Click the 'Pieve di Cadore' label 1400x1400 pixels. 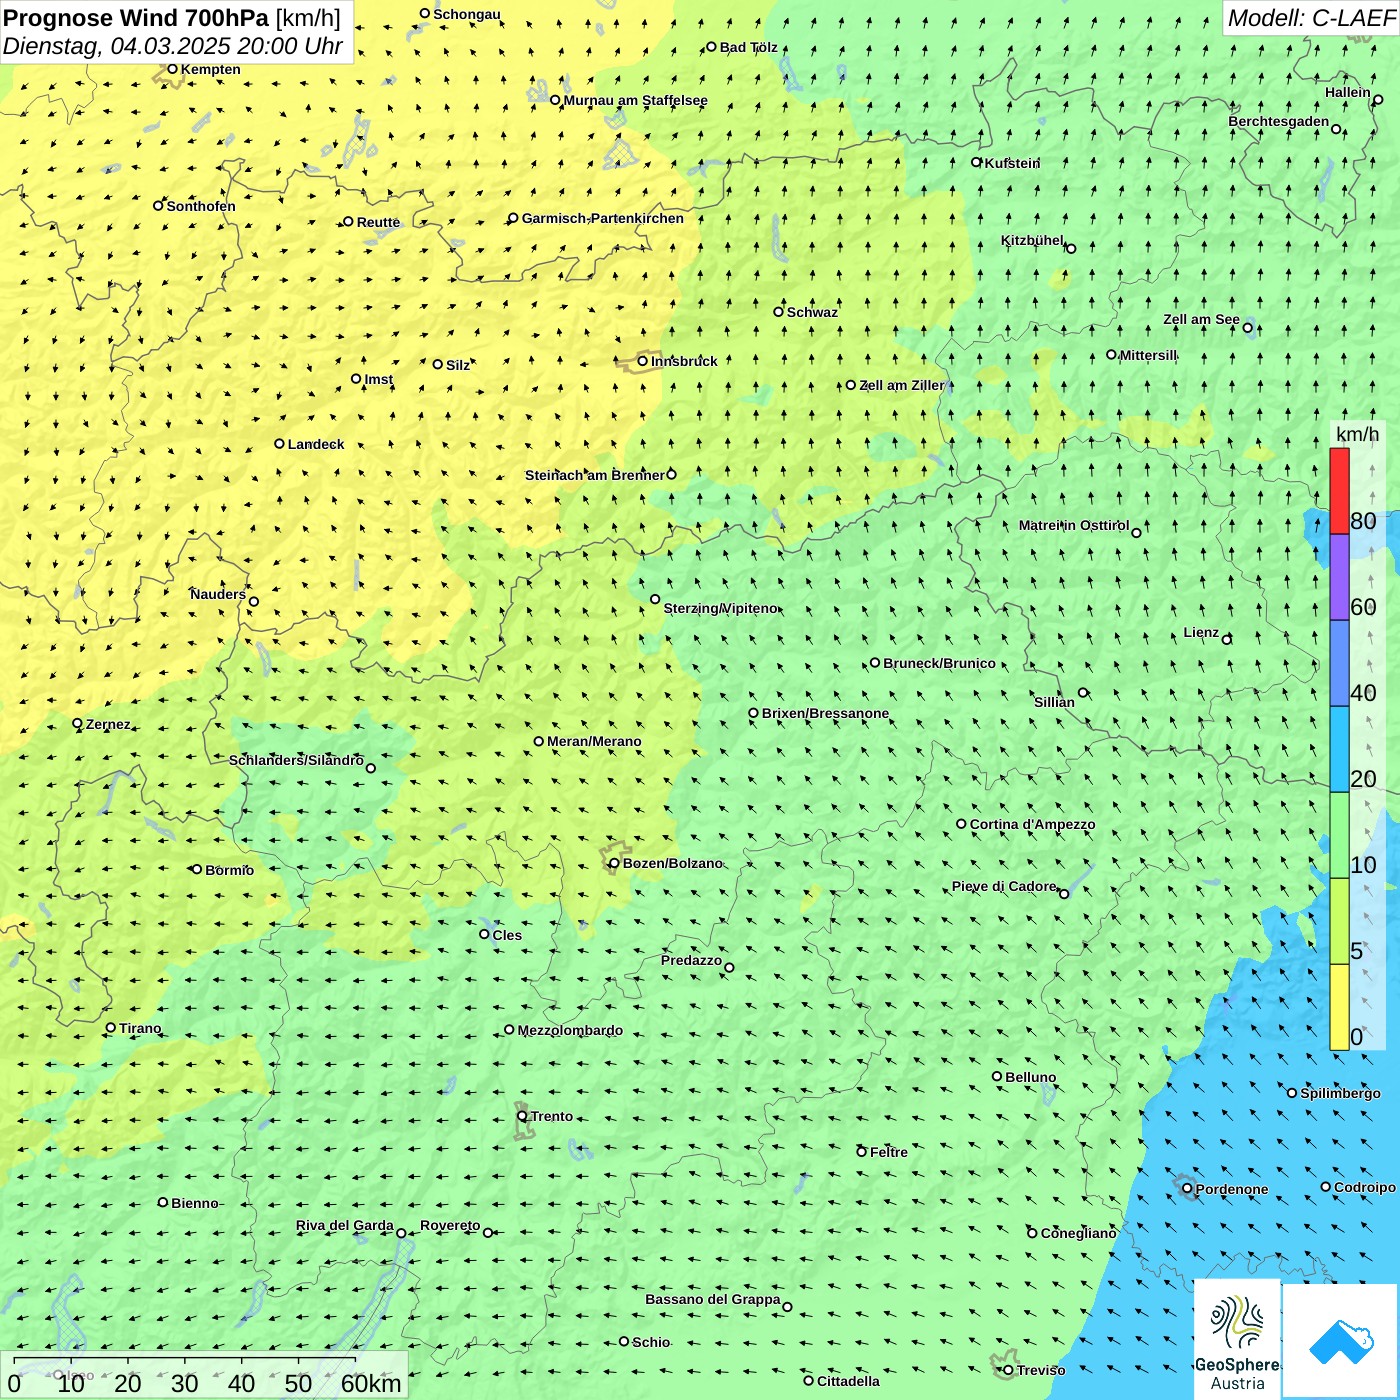point(1004,886)
